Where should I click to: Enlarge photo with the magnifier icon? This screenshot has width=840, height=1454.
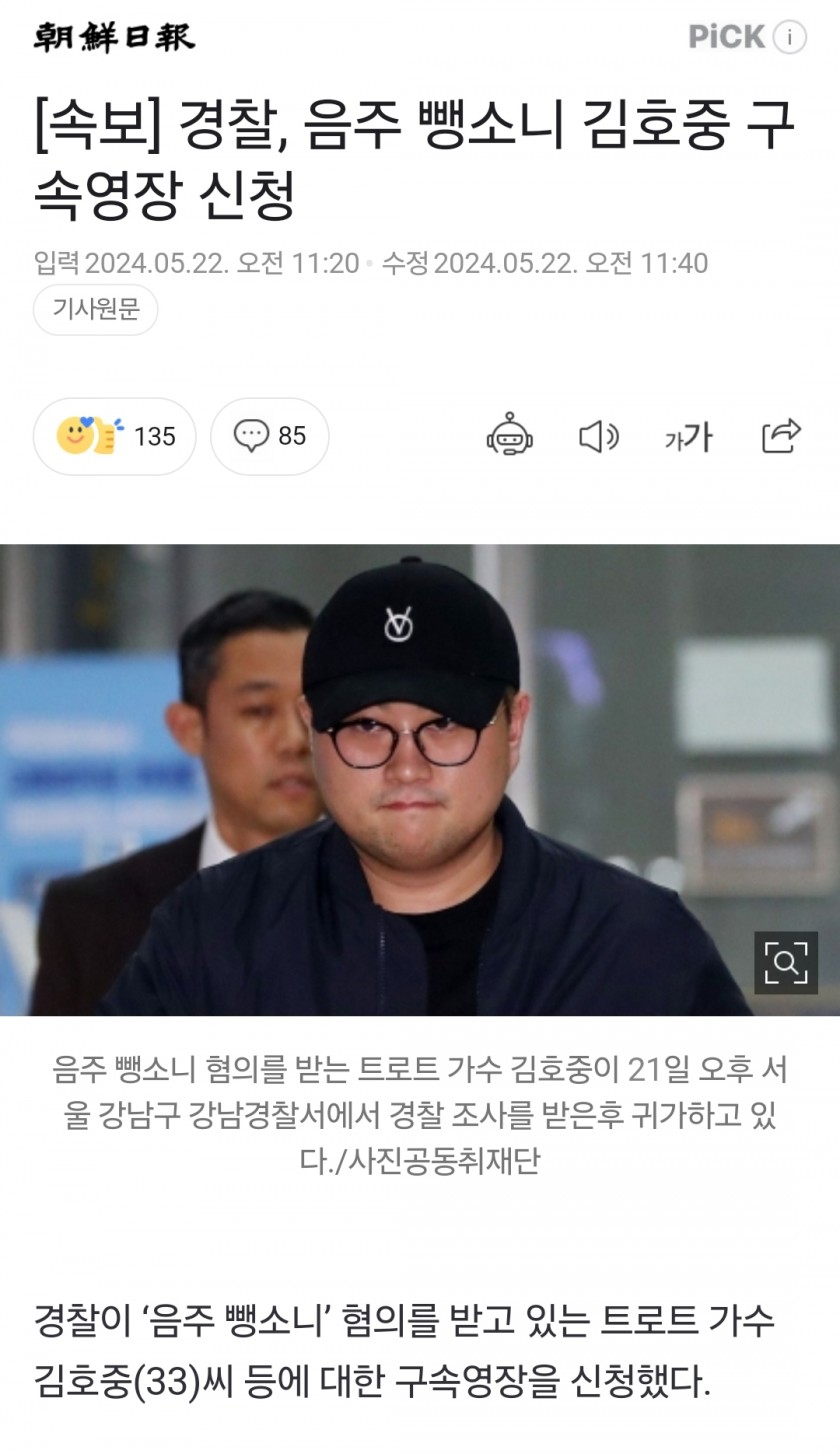pos(786,963)
